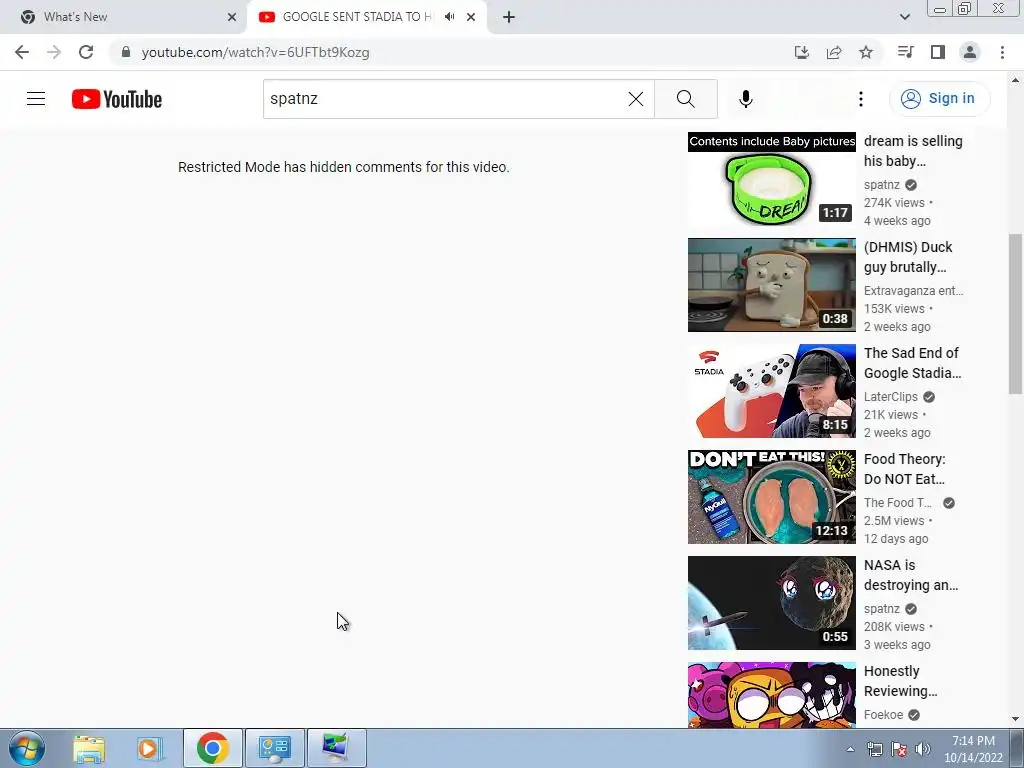Click the padlock site info icon
The image size is (1024, 768).
[x=126, y=52]
